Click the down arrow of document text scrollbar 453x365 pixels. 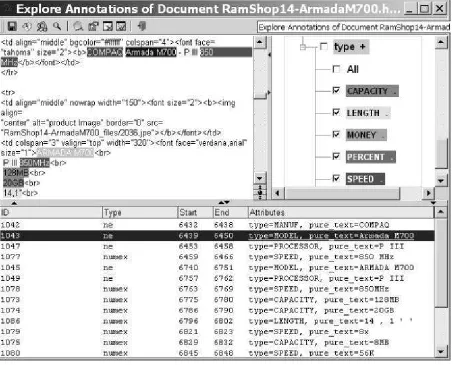260,178
